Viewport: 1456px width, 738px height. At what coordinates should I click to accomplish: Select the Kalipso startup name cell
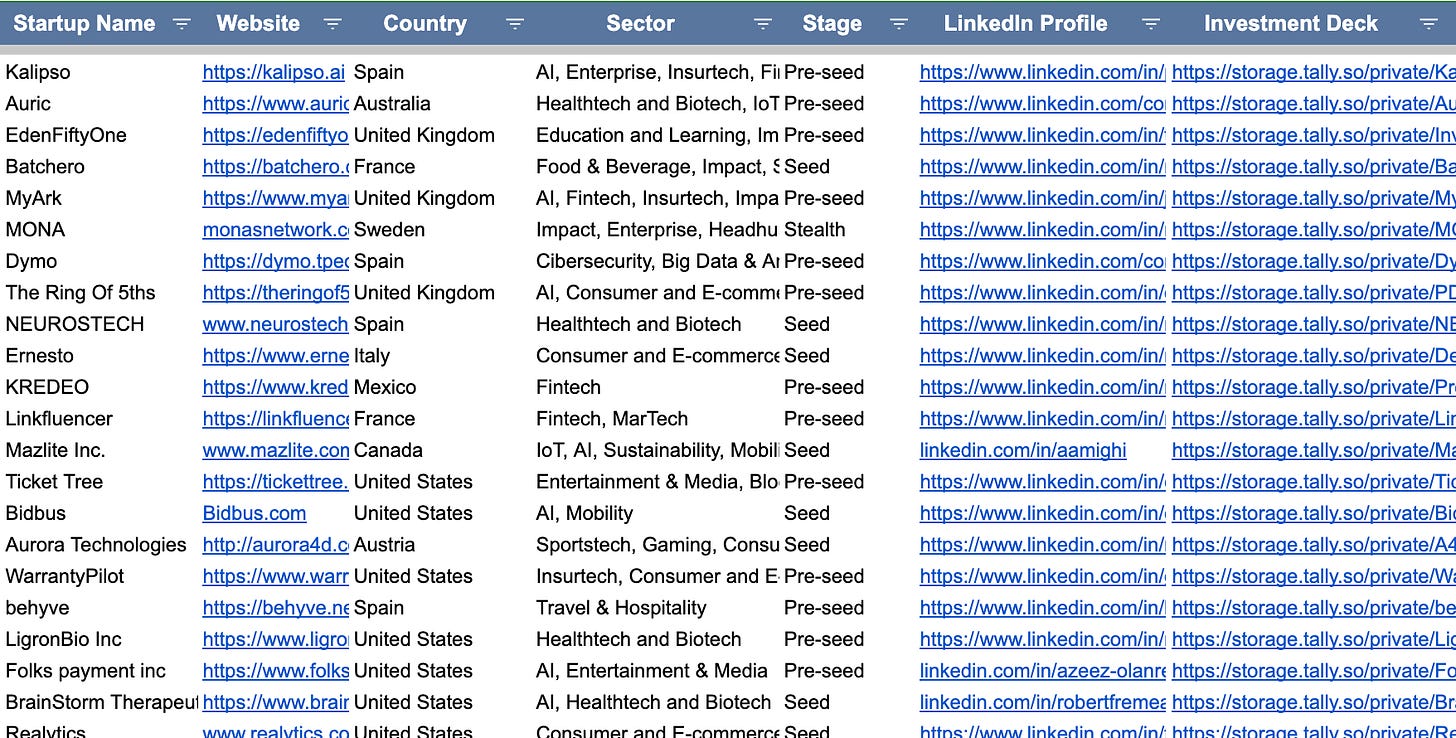pyautogui.click(x=38, y=72)
